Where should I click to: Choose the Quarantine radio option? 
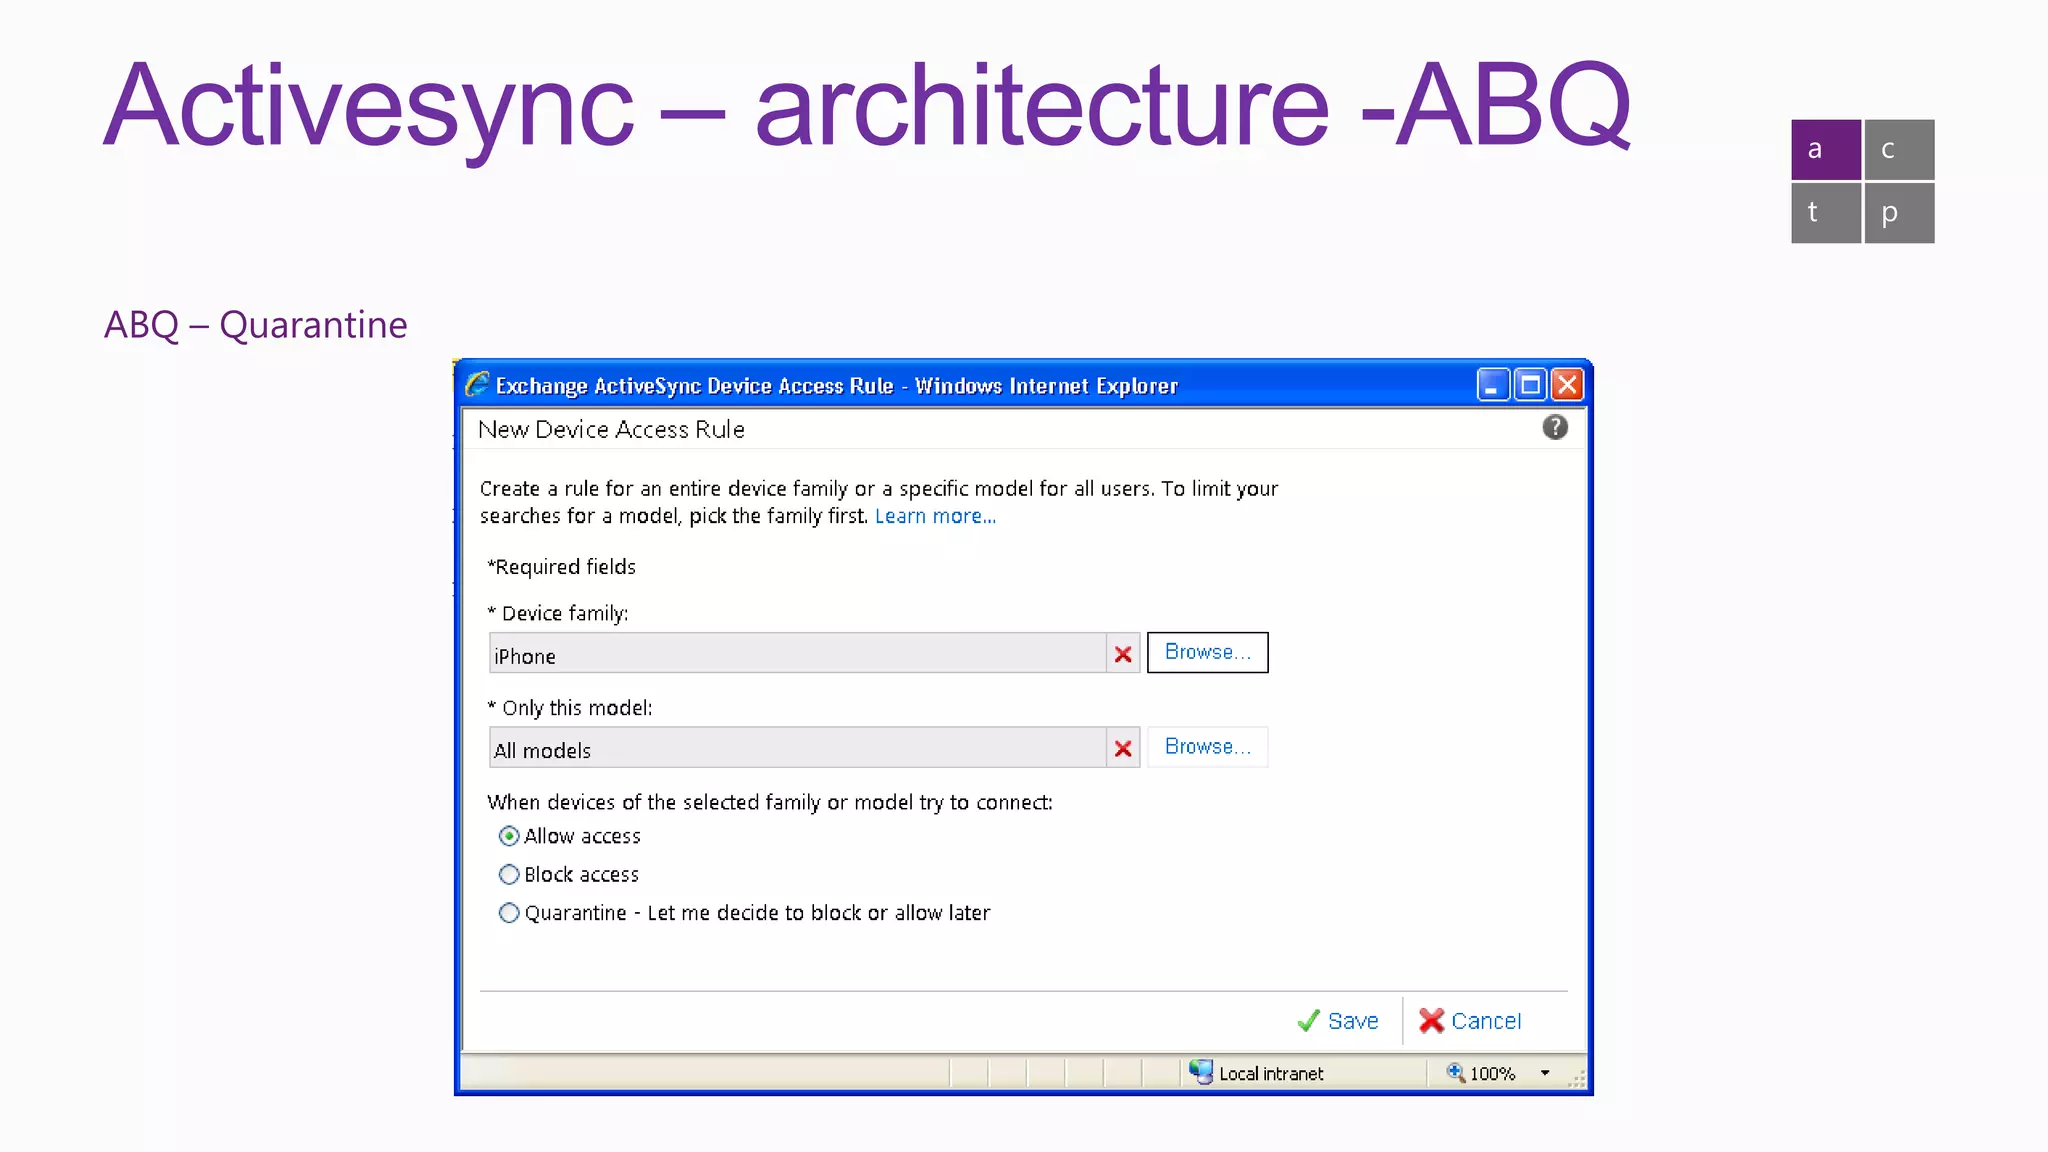tap(509, 913)
